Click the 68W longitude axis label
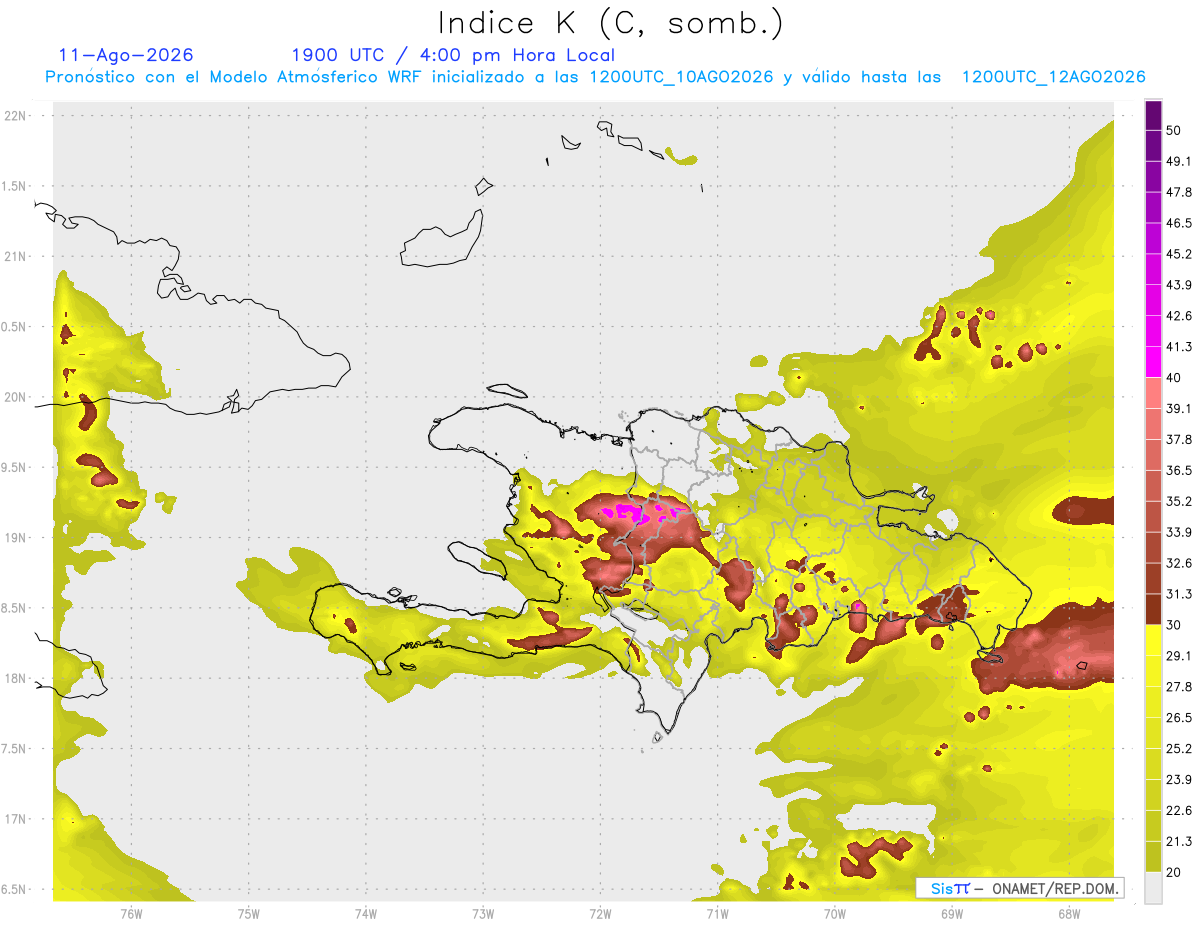Screen dimensions: 1200x927 click(1068, 913)
